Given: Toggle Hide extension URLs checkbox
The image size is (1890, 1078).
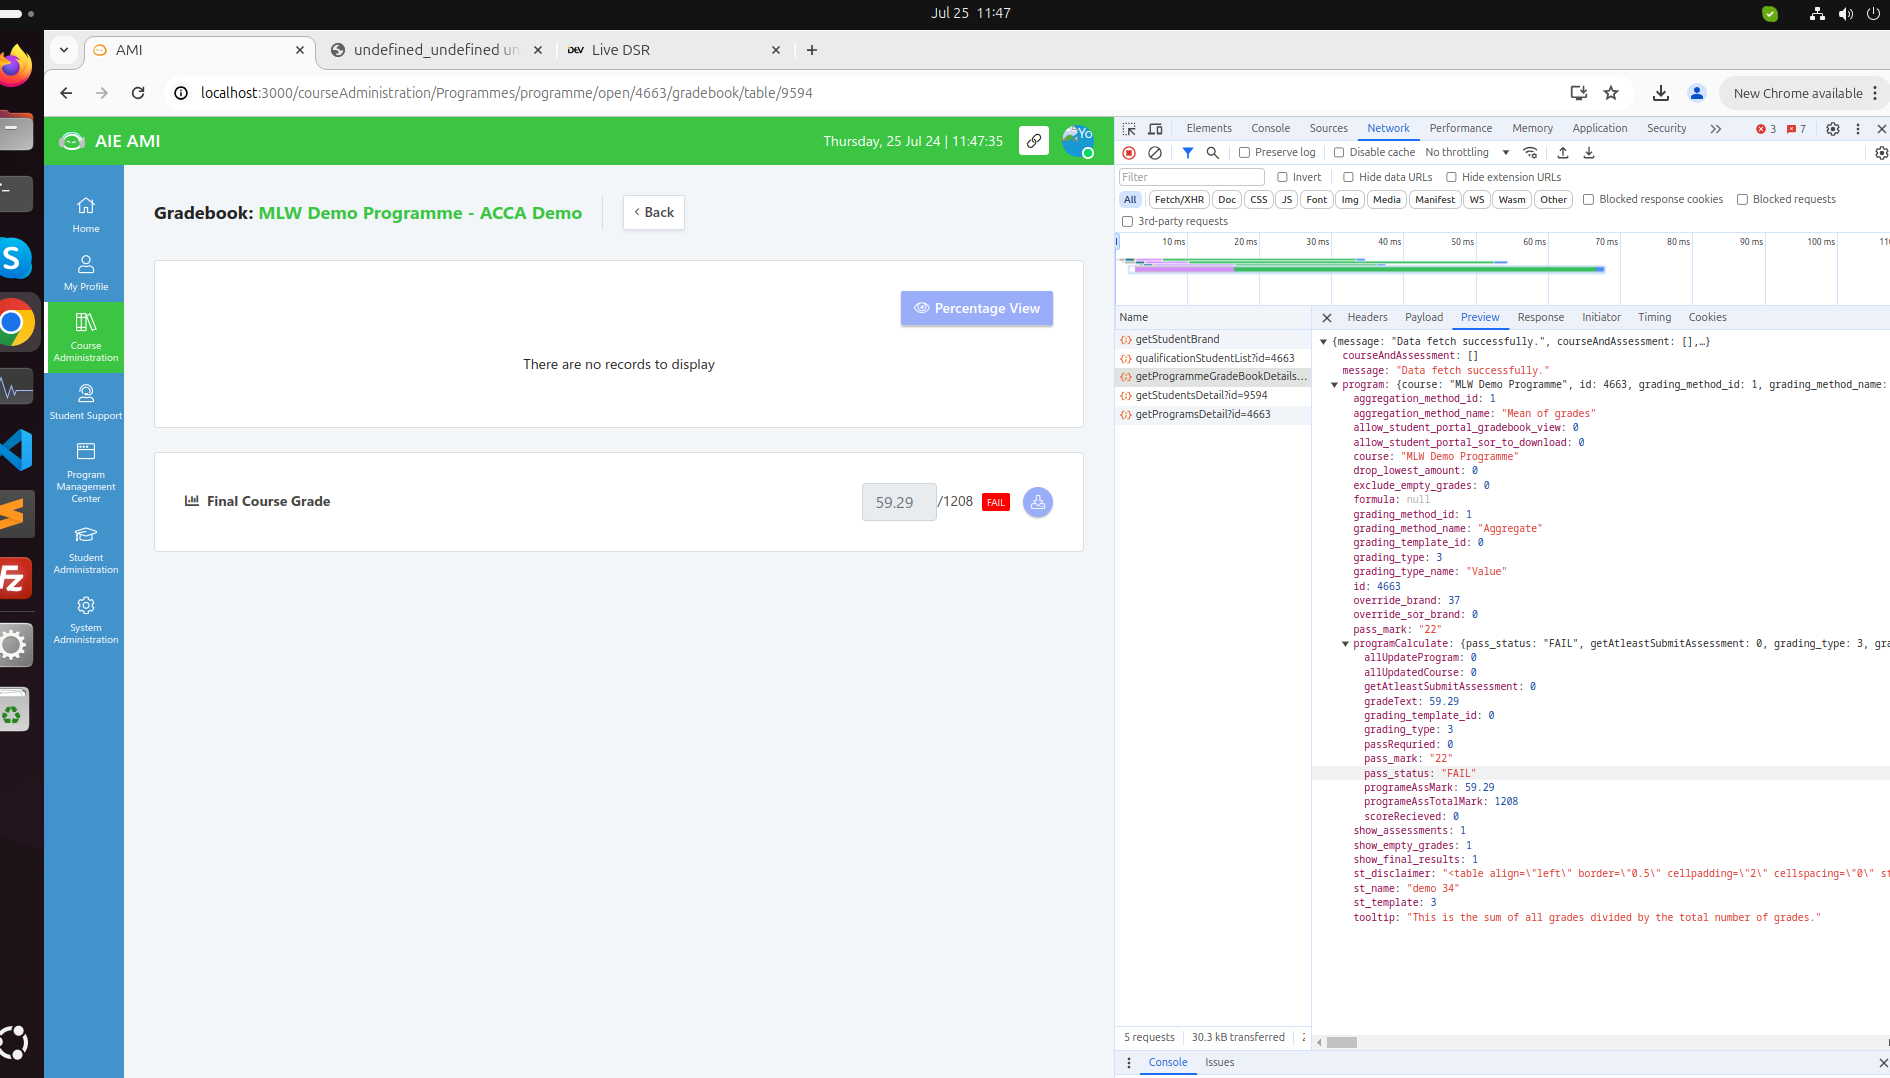Looking at the screenshot, I should tap(1452, 177).
